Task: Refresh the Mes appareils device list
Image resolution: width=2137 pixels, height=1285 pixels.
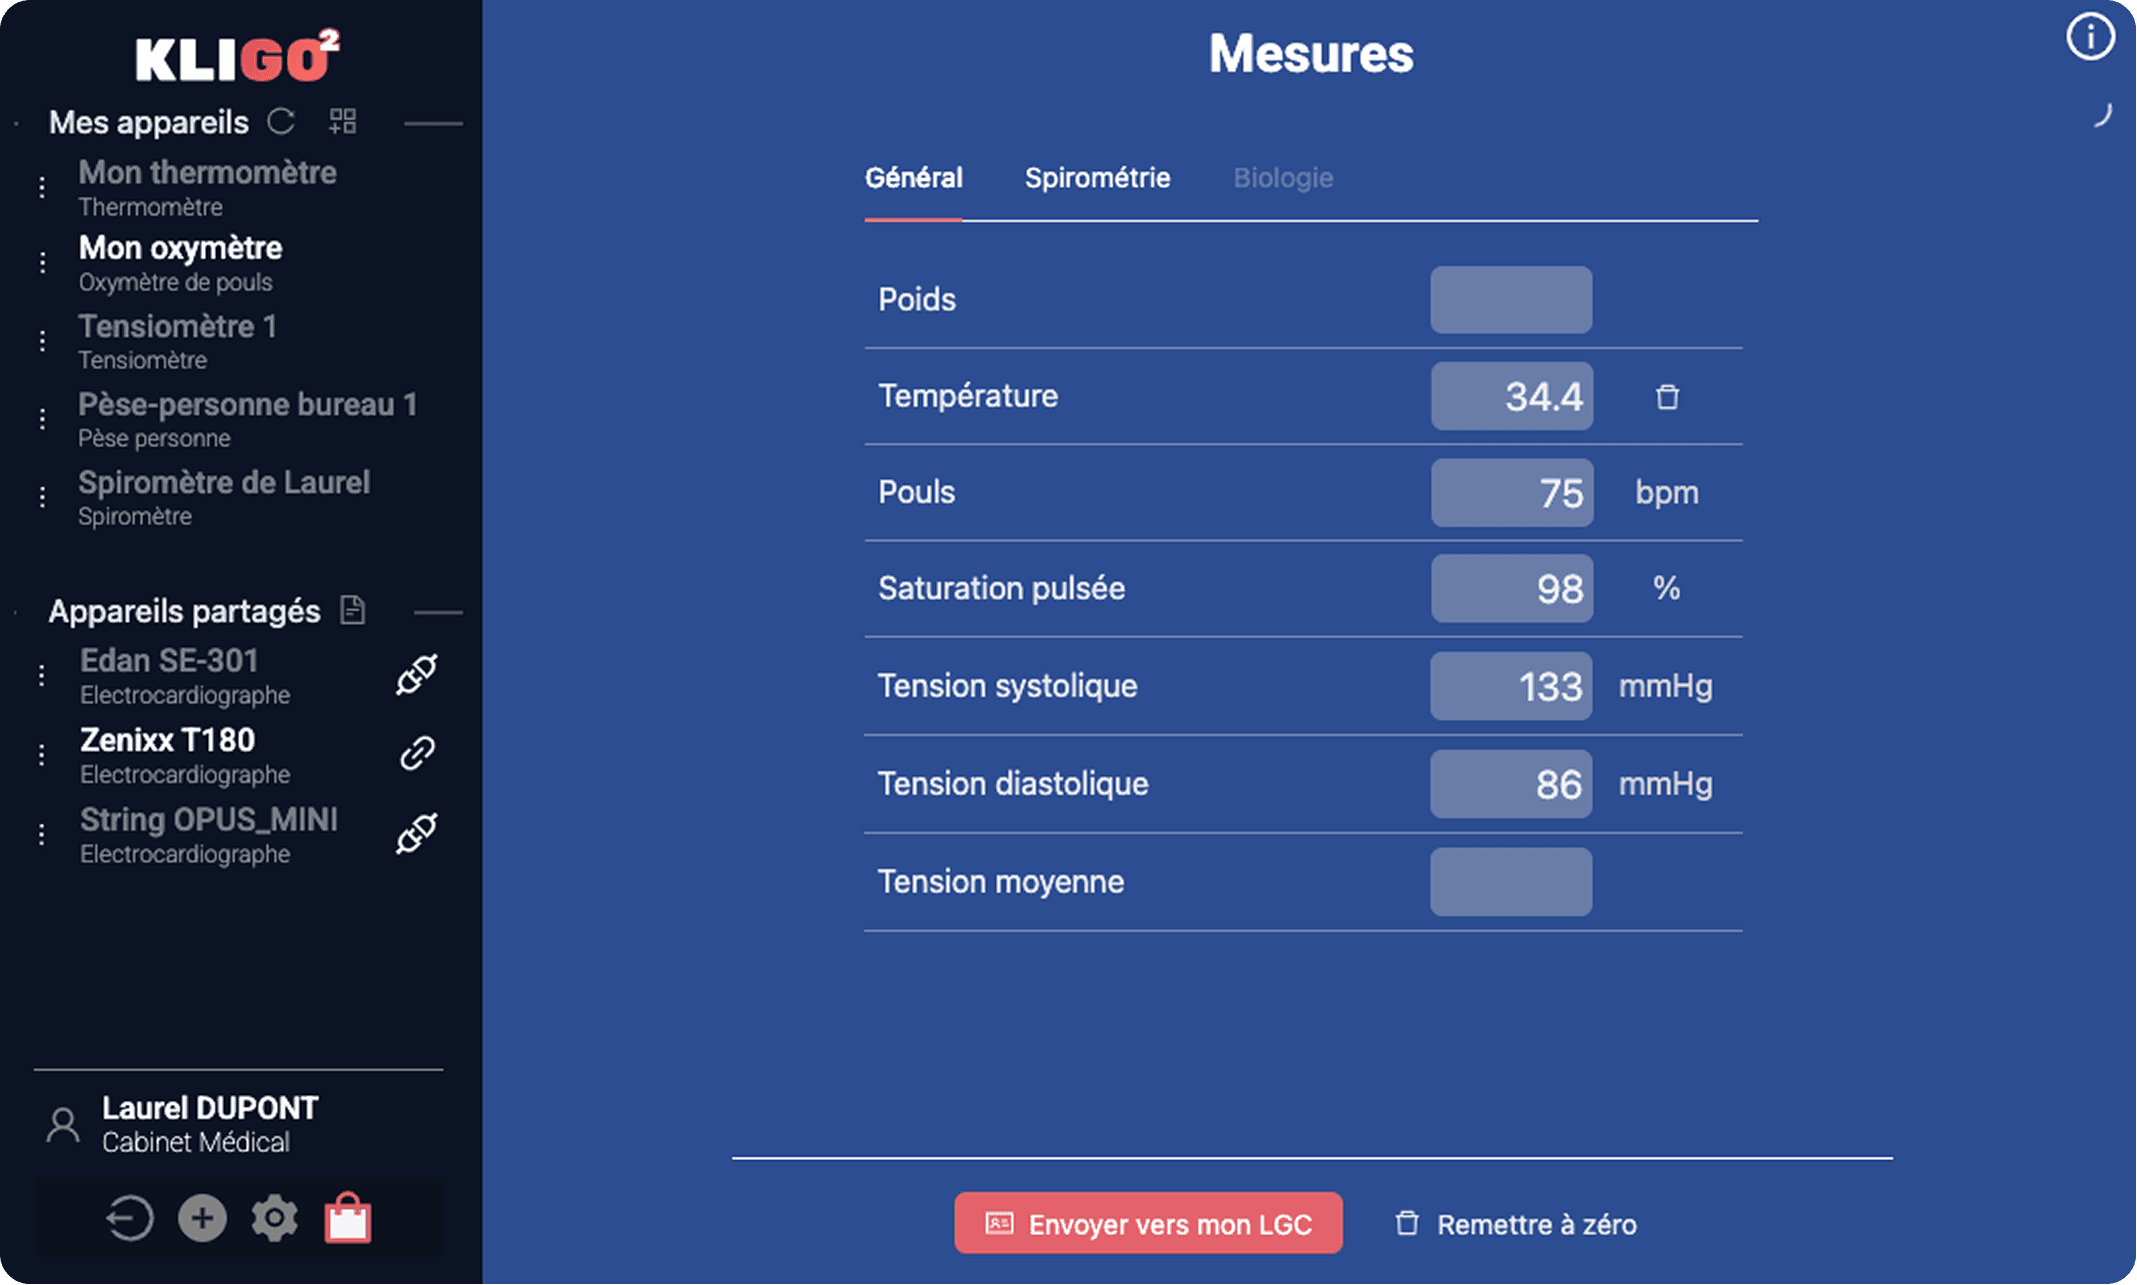Action: click(x=281, y=121)
